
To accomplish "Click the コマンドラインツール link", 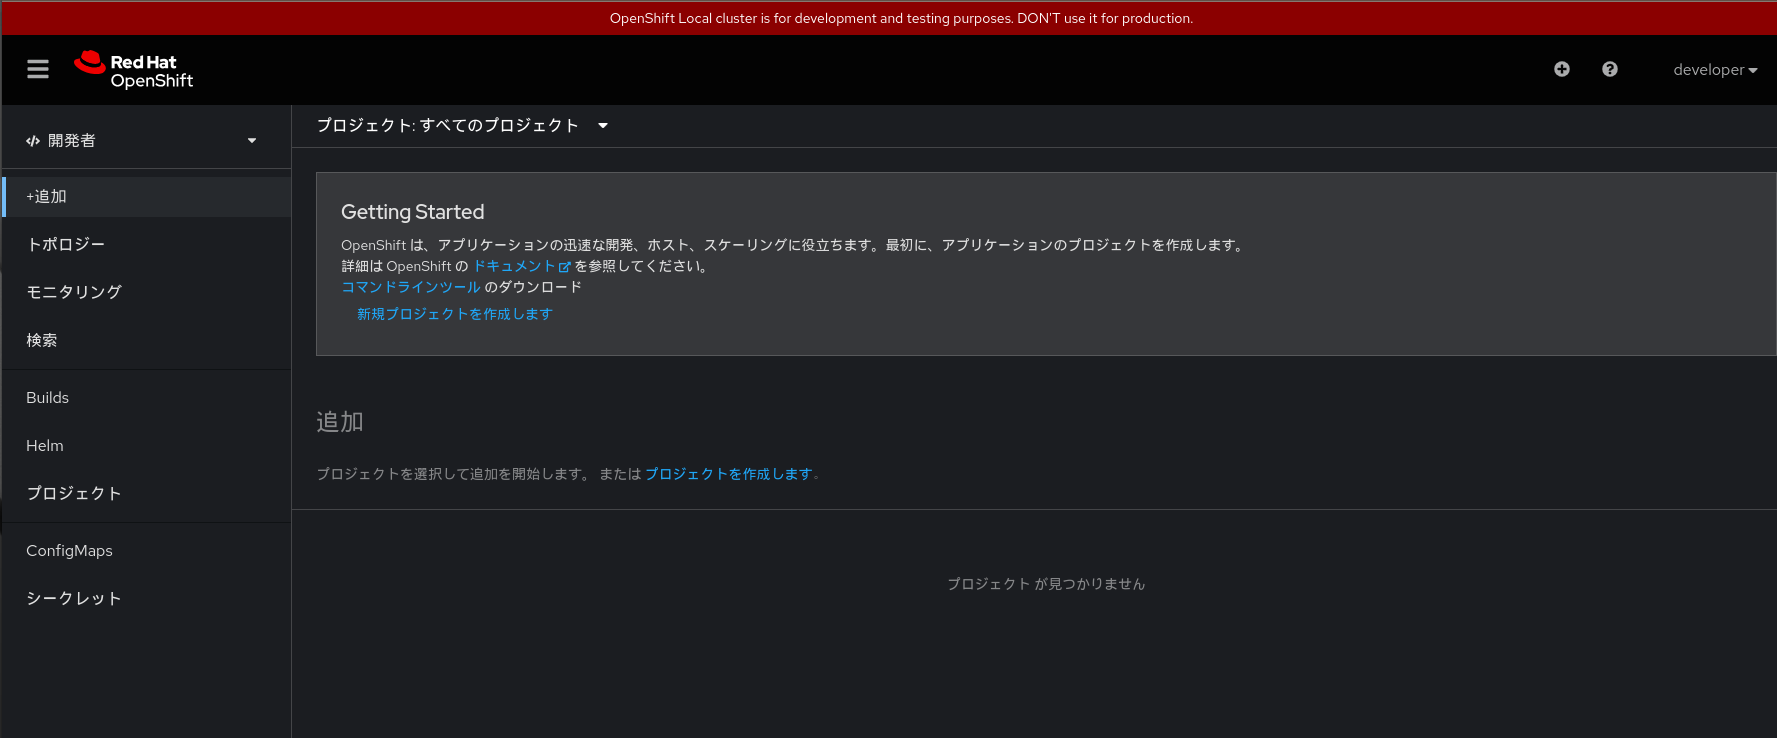I will tap(411, 287).
